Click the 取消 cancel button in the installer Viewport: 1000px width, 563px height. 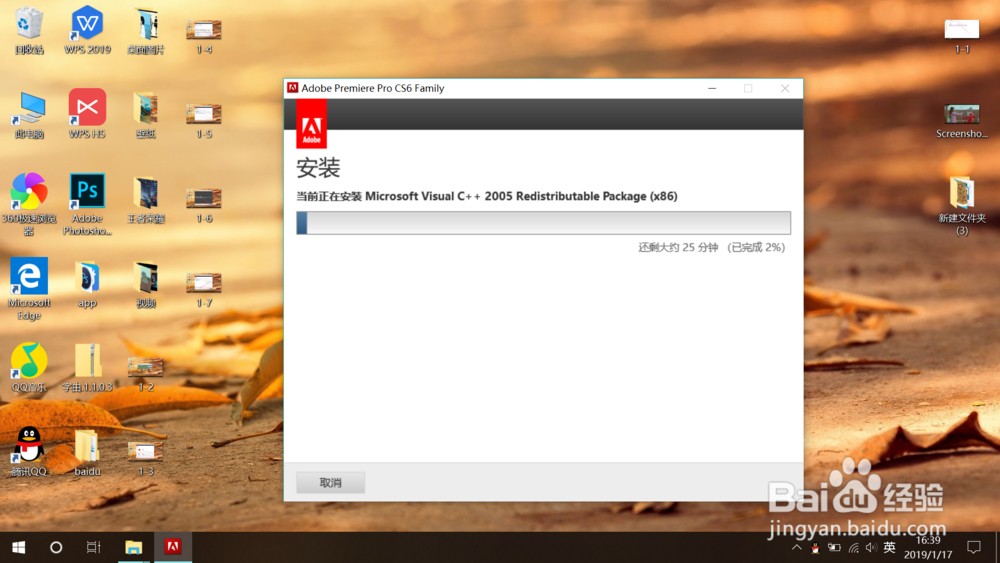(330, 483)
